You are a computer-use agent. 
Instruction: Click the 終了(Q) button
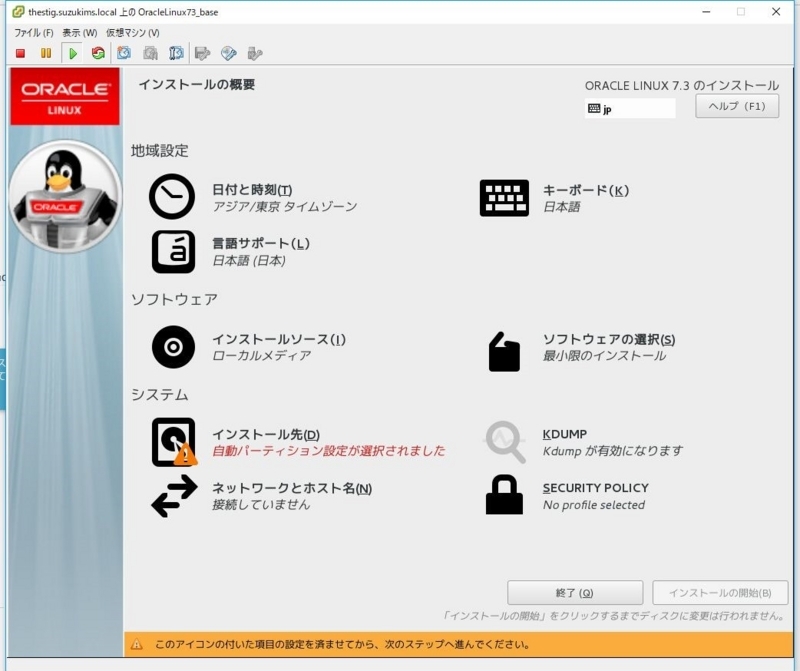click(x=574, y=593)
